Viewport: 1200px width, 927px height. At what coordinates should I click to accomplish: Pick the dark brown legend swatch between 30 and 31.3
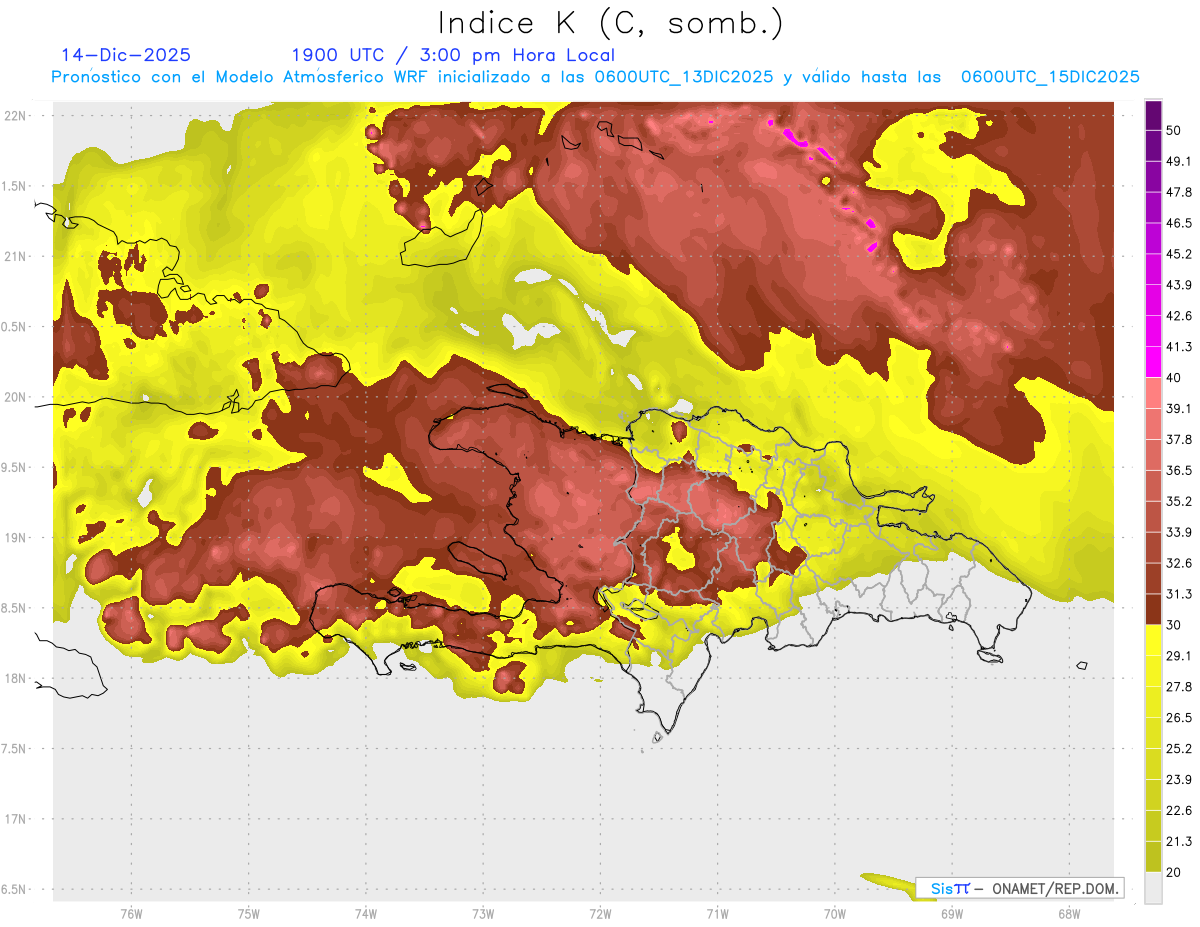click(1153, 609)
